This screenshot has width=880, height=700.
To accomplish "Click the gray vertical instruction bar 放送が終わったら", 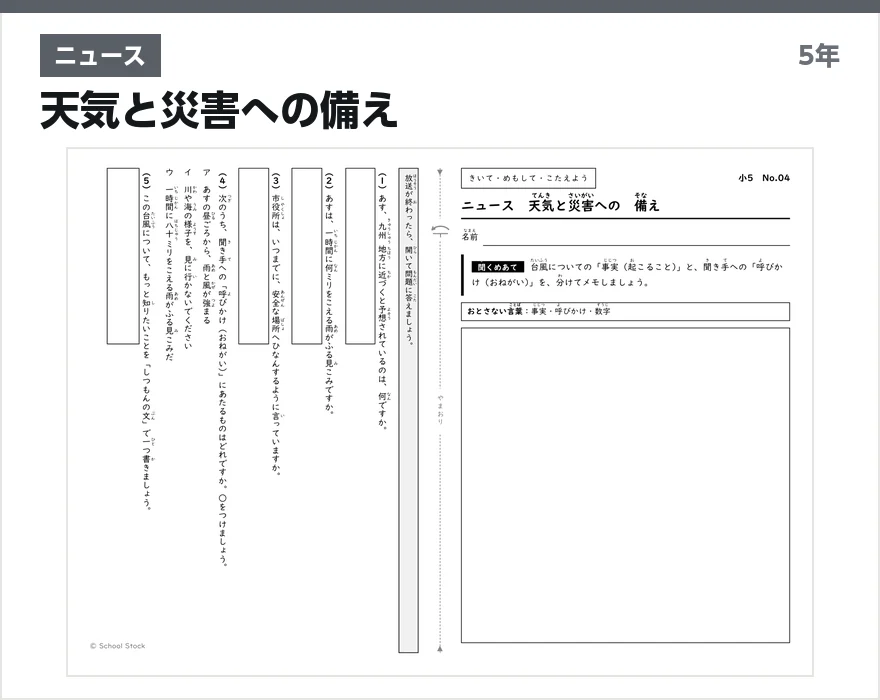I will [x=409, y=410].
